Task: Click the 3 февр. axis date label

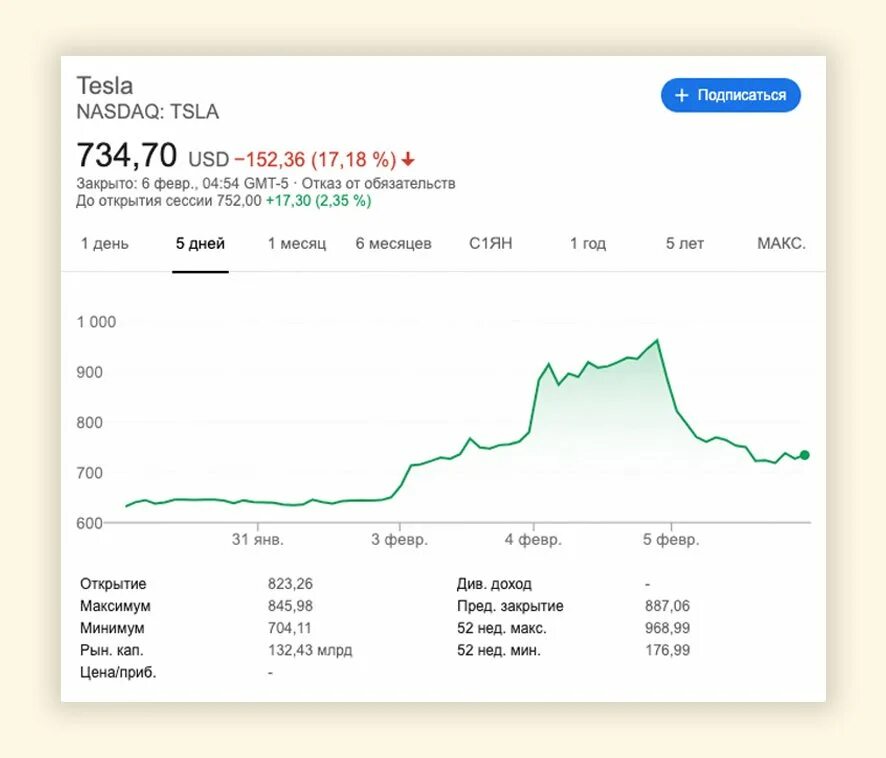Action: pyautogui.click(x=399, y=540)
